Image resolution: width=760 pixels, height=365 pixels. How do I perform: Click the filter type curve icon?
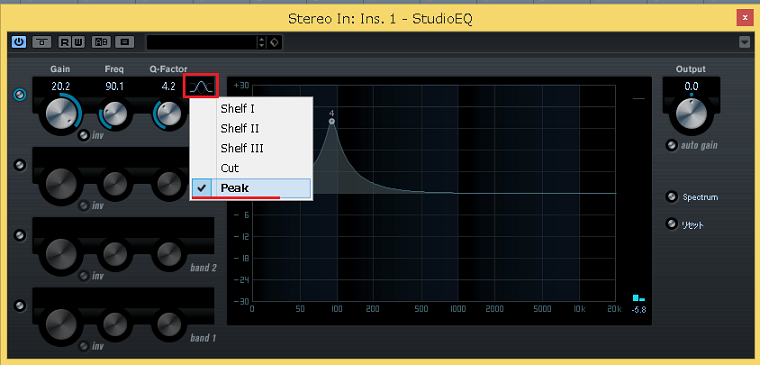coord(201,86)
